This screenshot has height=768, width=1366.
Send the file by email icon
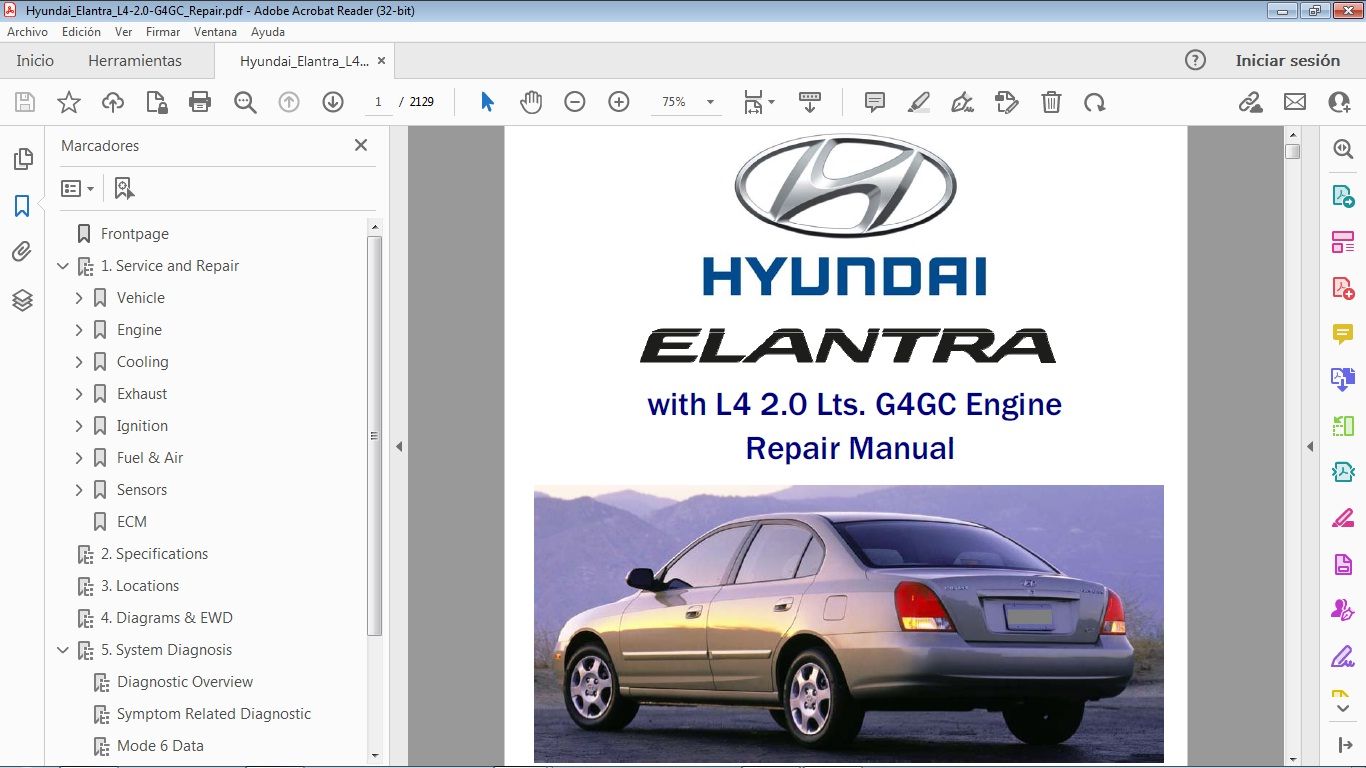[x=1295, y=102]
